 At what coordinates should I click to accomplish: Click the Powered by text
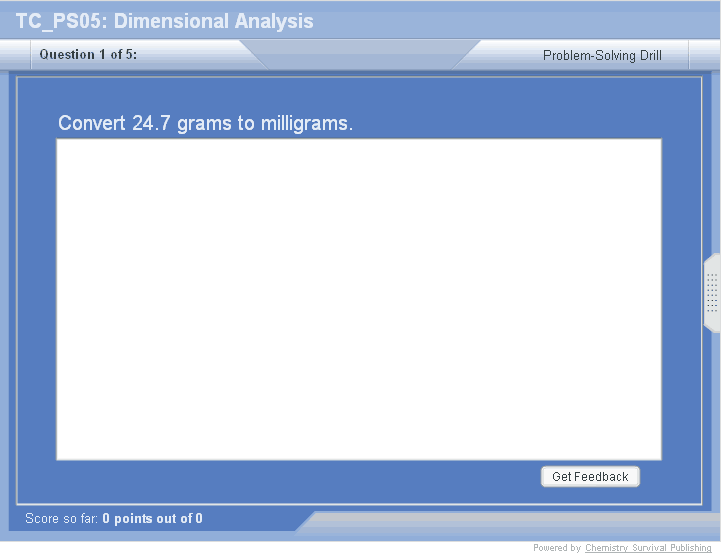556,548
